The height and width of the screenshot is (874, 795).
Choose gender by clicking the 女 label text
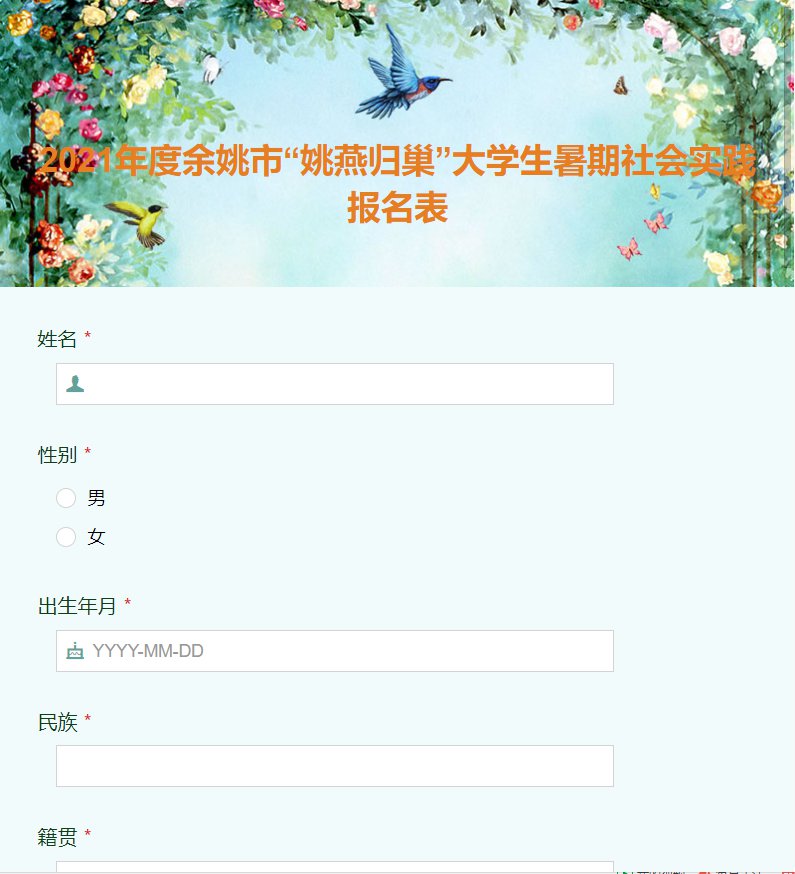pos(96,537)
